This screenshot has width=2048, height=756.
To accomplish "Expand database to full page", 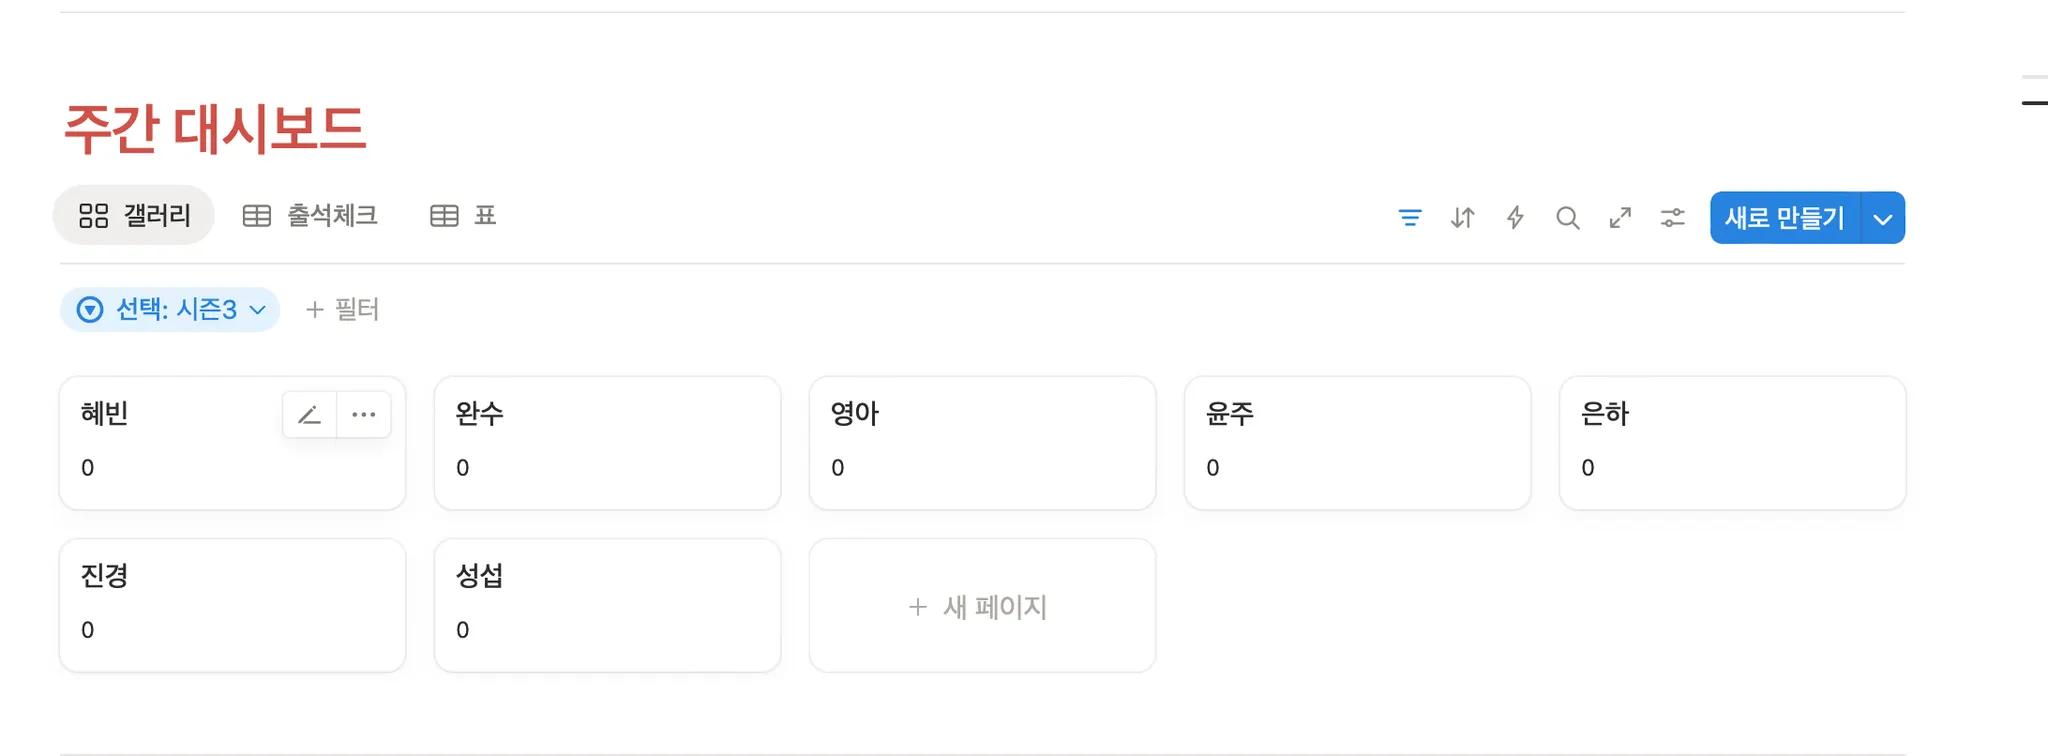I will click(x=1620, y=217).
